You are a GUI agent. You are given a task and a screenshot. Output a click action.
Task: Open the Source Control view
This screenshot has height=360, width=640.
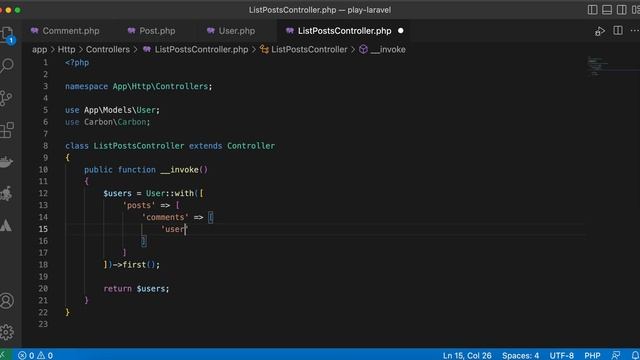pyautogui.click(x=6, y=98)
